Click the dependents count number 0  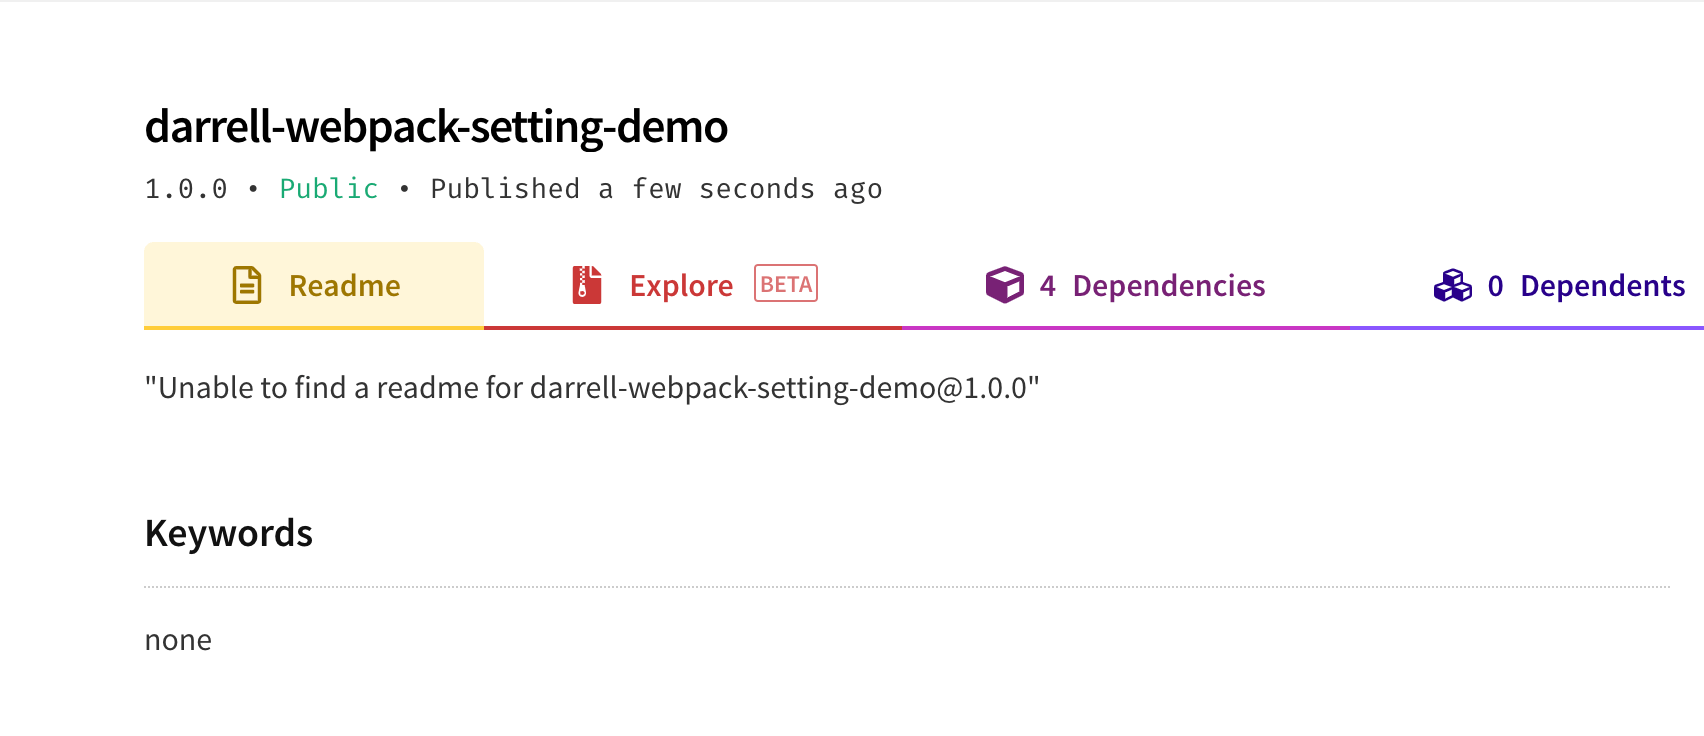[1495, 286]
